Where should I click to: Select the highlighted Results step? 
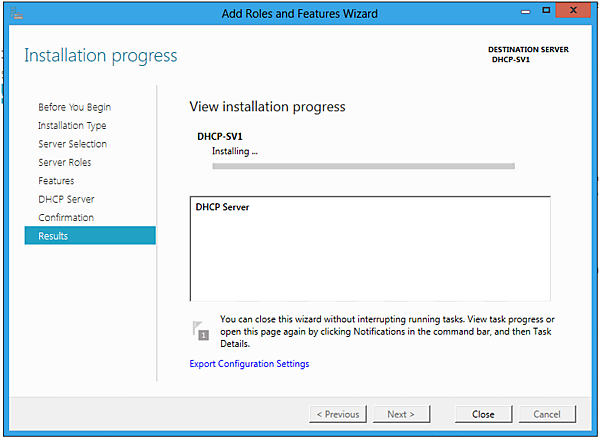click(53, 236)
